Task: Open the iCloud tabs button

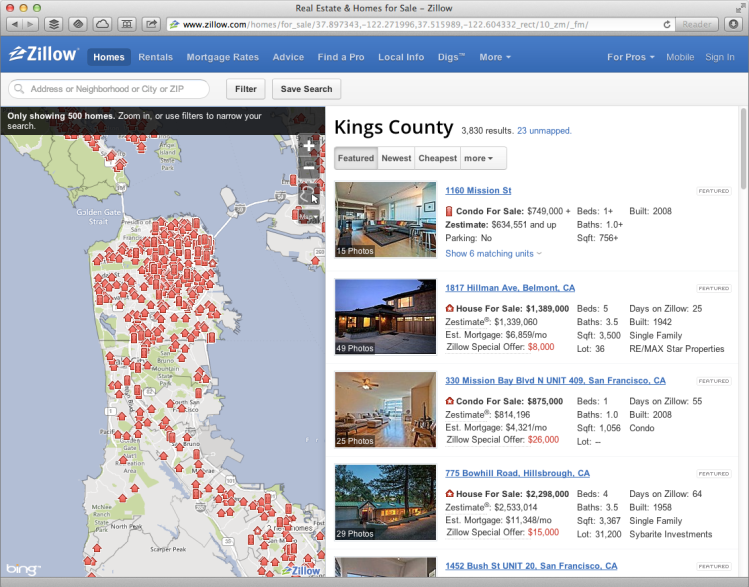Action: tap(102, 24)
